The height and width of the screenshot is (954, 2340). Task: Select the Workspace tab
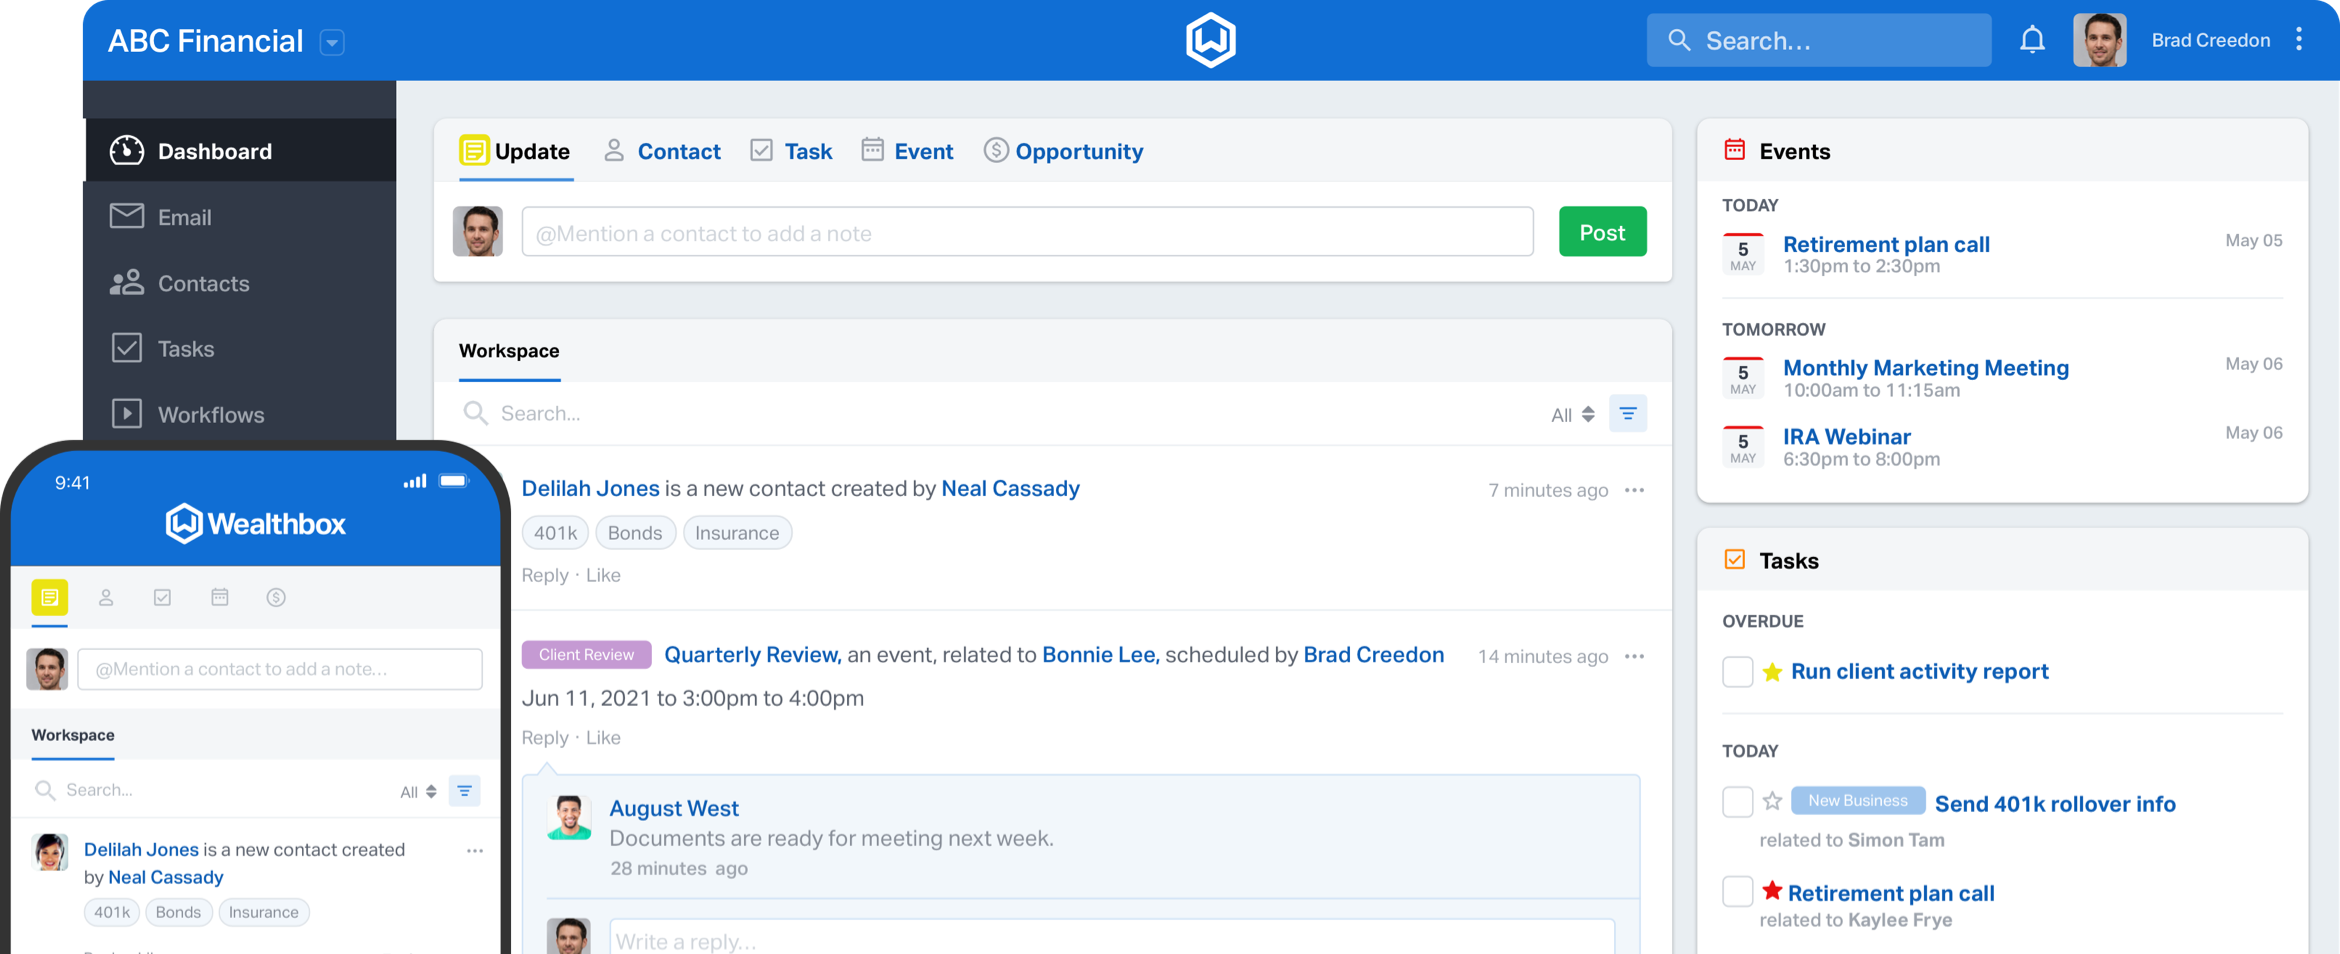(509, 351)
